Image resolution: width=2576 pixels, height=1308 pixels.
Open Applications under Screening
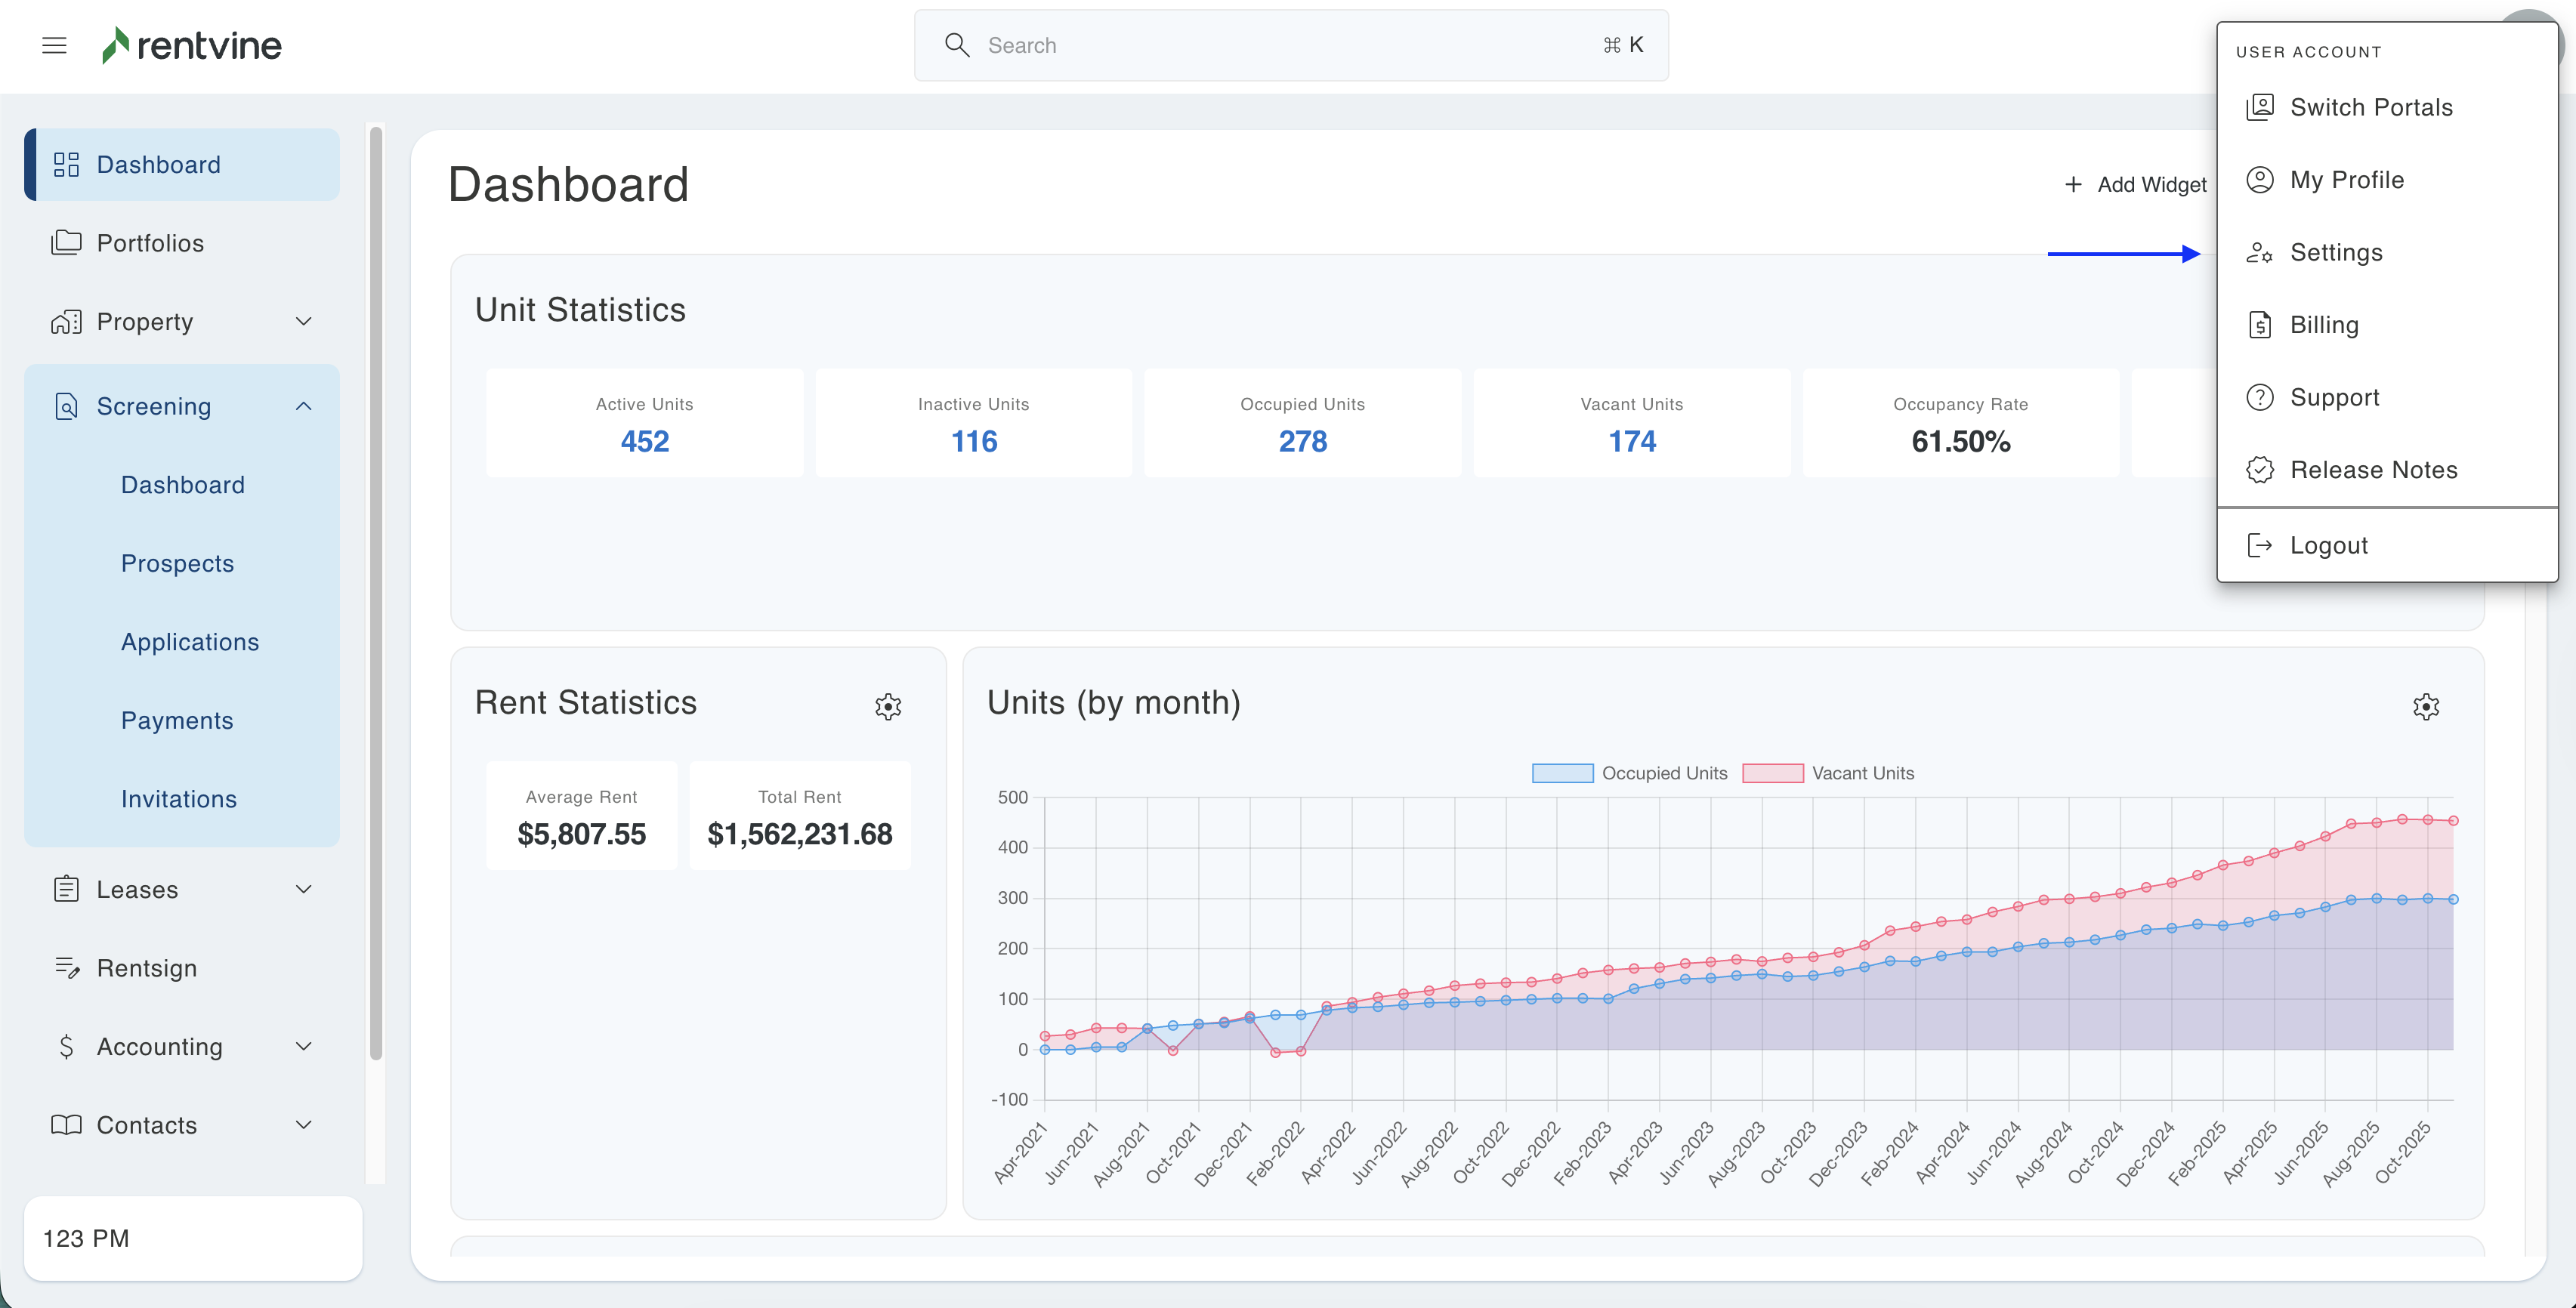190,641
